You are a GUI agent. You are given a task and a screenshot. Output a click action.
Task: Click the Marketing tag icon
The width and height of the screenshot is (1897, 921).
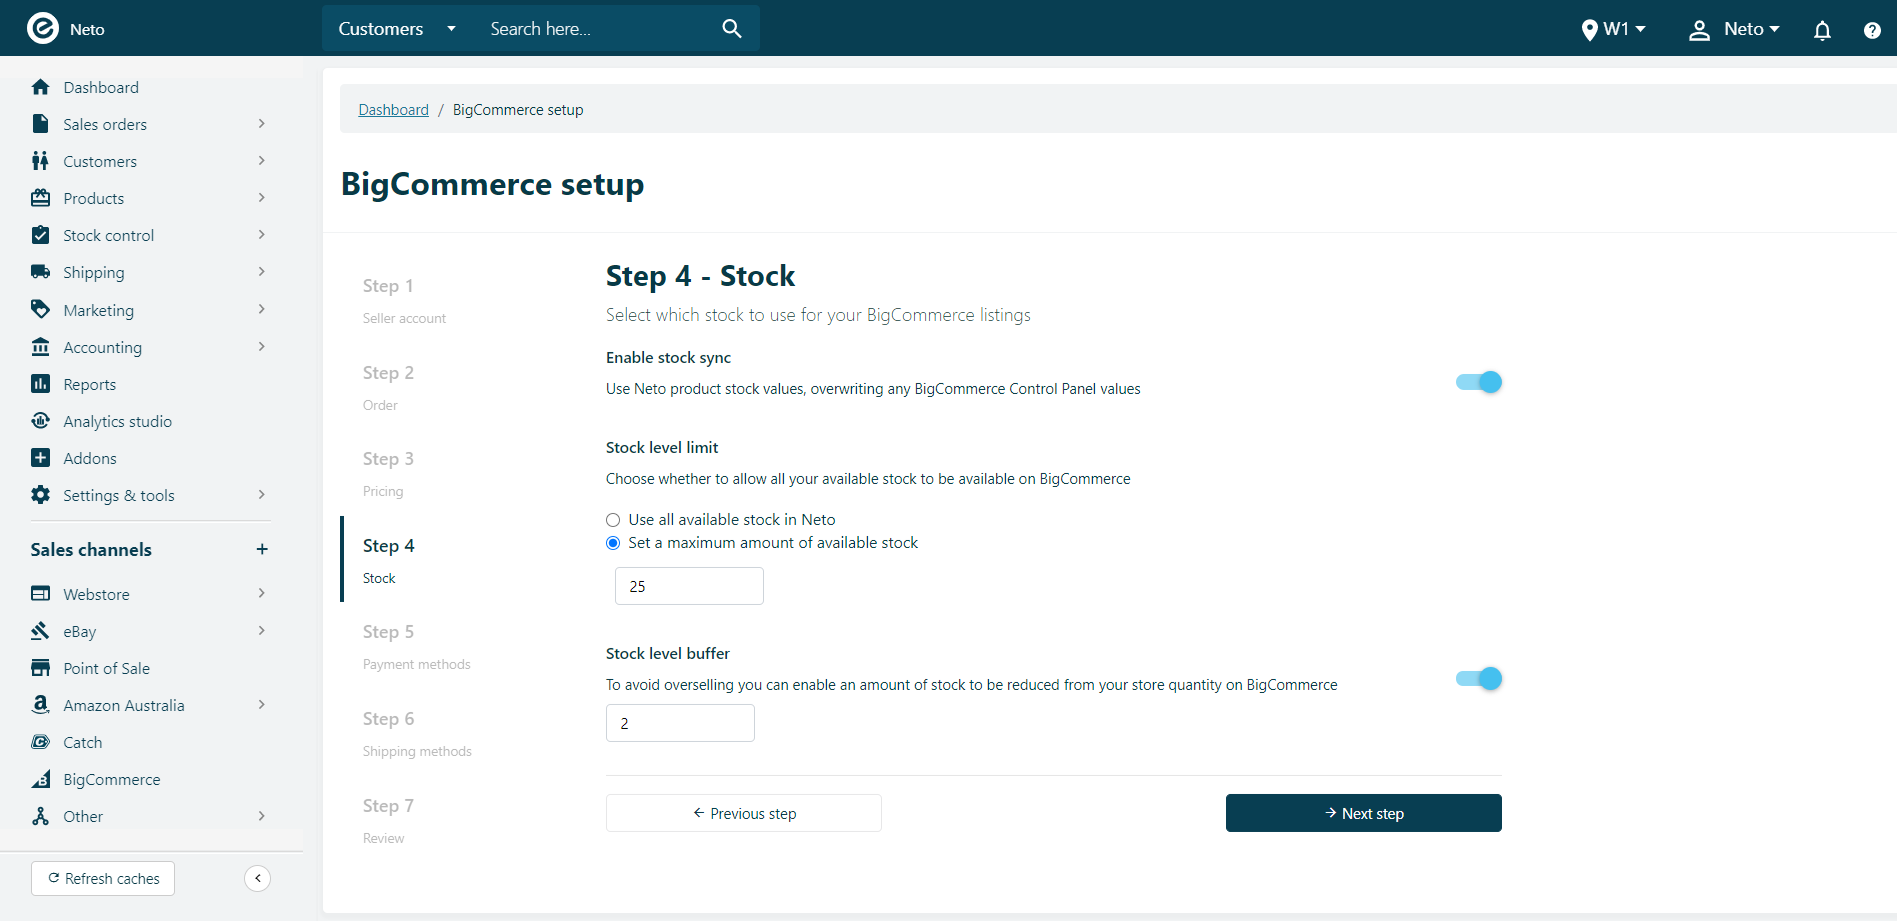(x=40, y=309)
